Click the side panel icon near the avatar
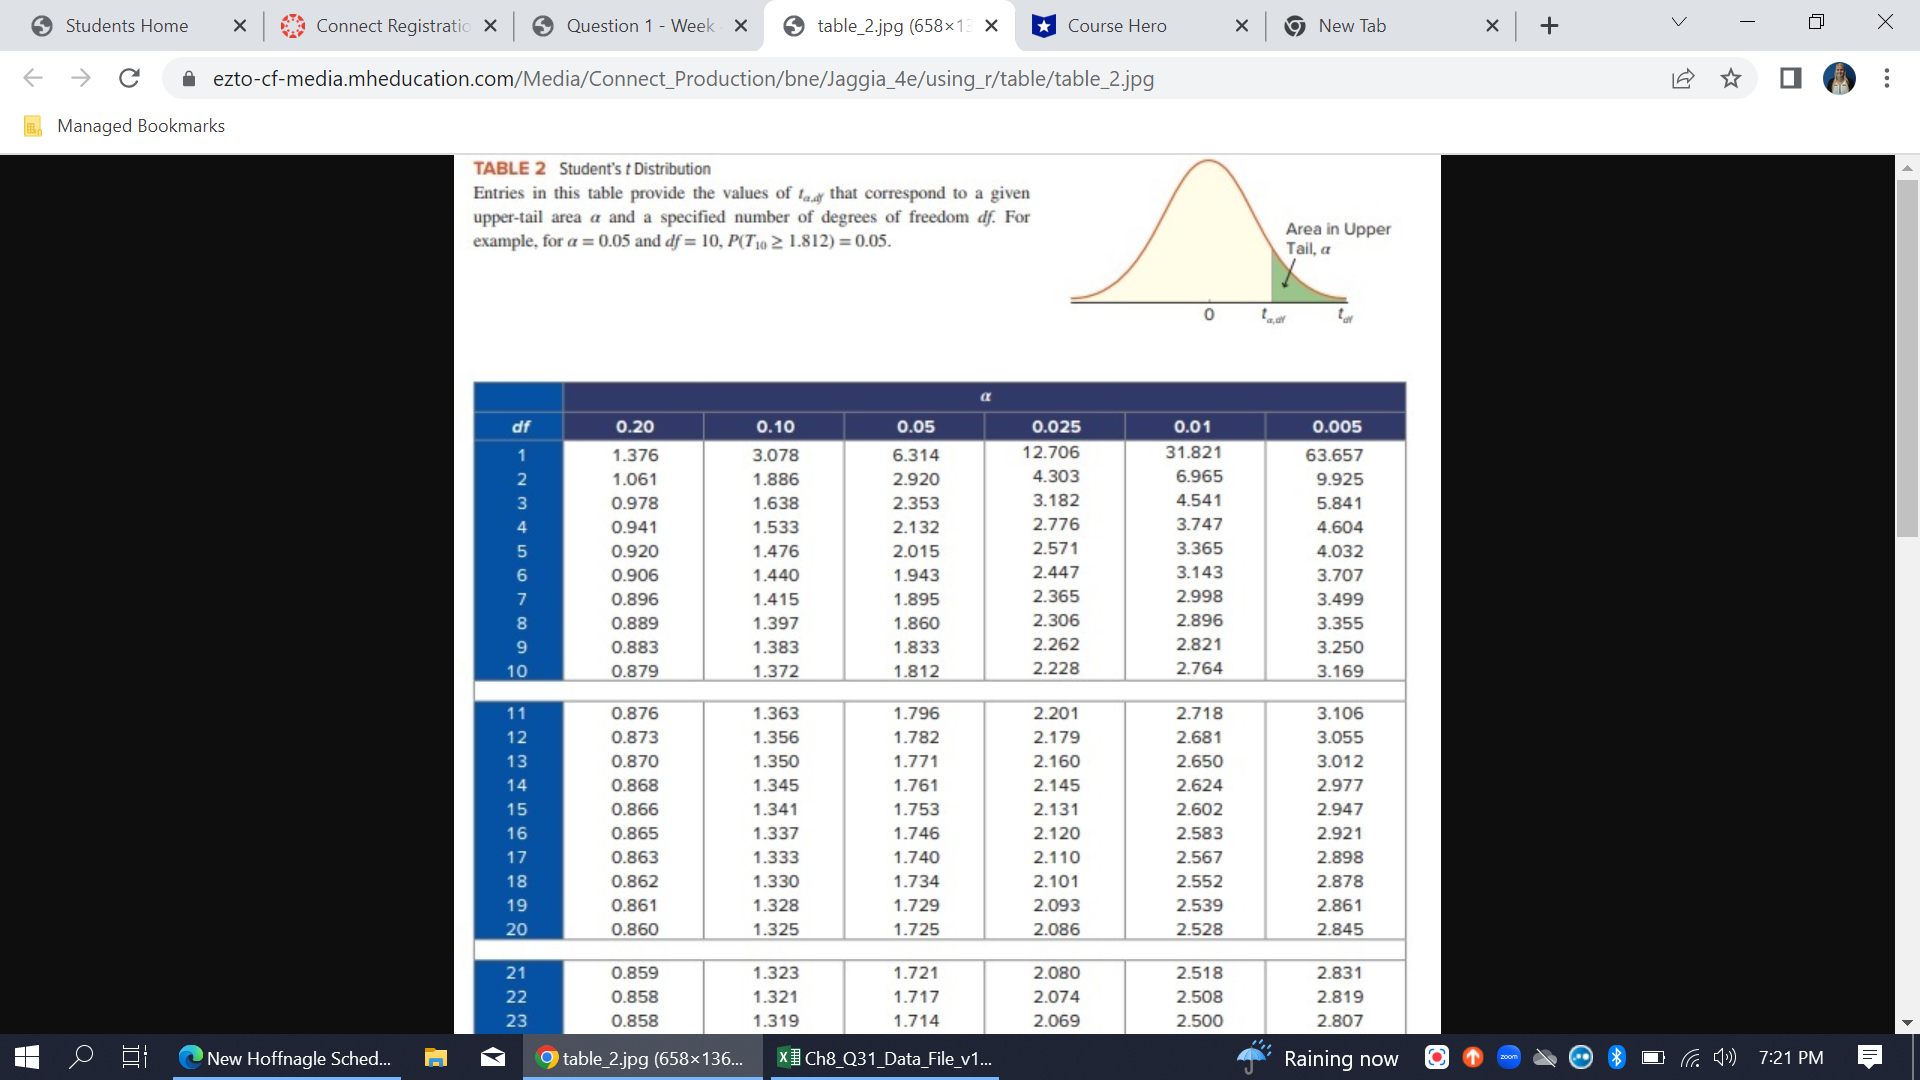This screenshot has height=1080, width=1920. click(1789, 78)
